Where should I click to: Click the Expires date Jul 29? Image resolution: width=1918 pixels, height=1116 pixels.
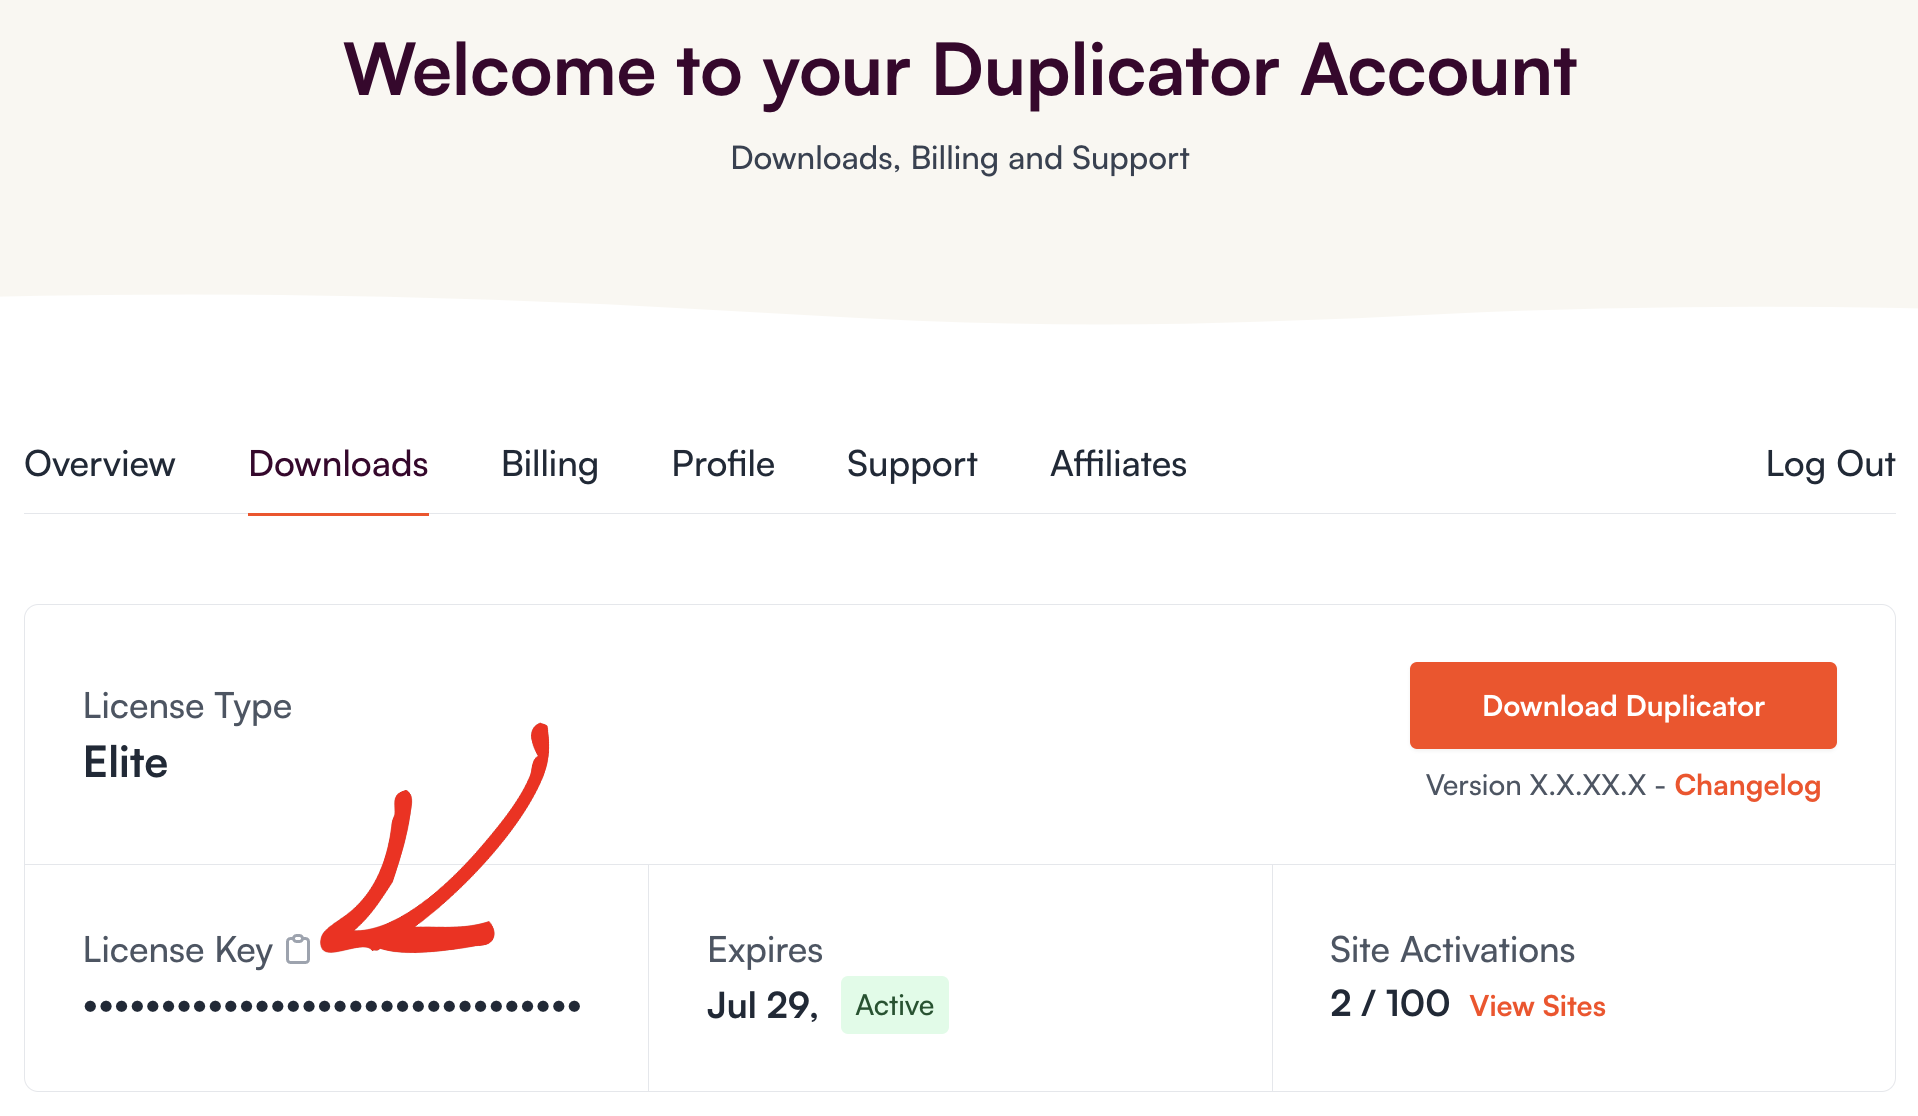[x=763, y=1004]
